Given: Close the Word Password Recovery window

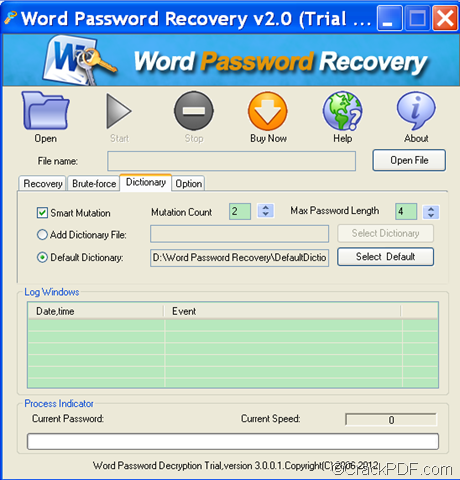Looking at the screenshot, I should pyautogui.click(x=445, y=18).
